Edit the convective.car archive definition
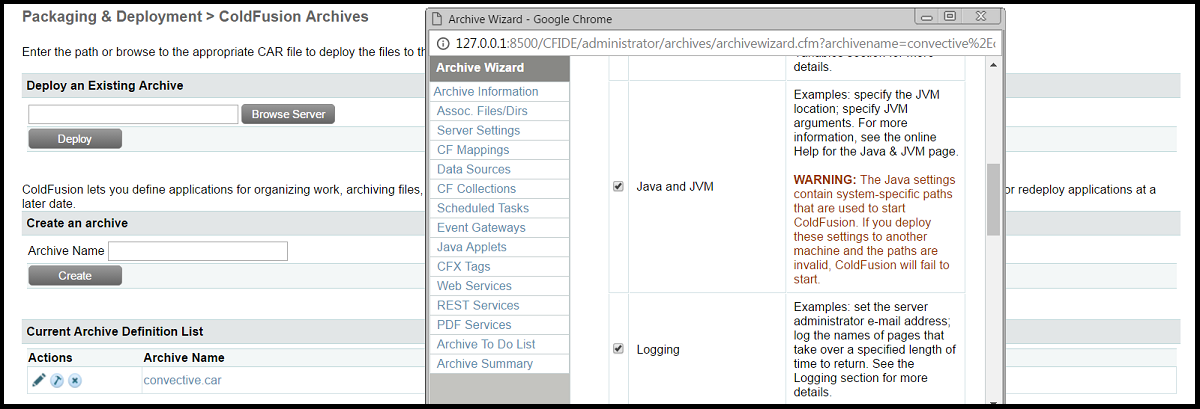1200x409 pixels. click(x=39, y=380)
